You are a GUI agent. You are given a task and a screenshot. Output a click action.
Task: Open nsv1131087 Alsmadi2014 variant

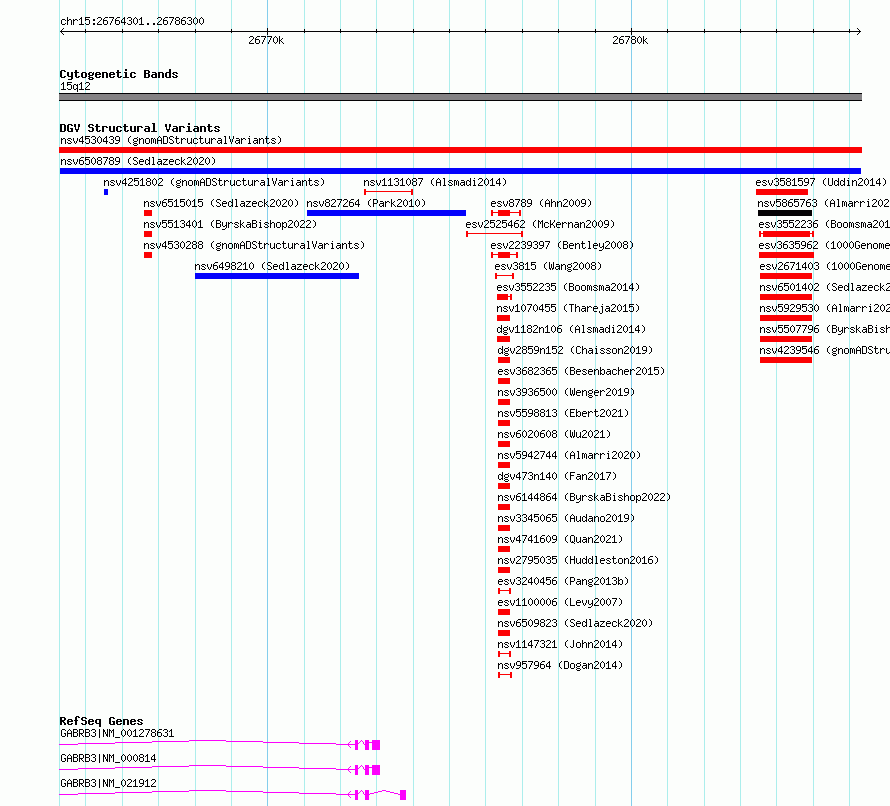pyautogui.click(x=435, y=182)
